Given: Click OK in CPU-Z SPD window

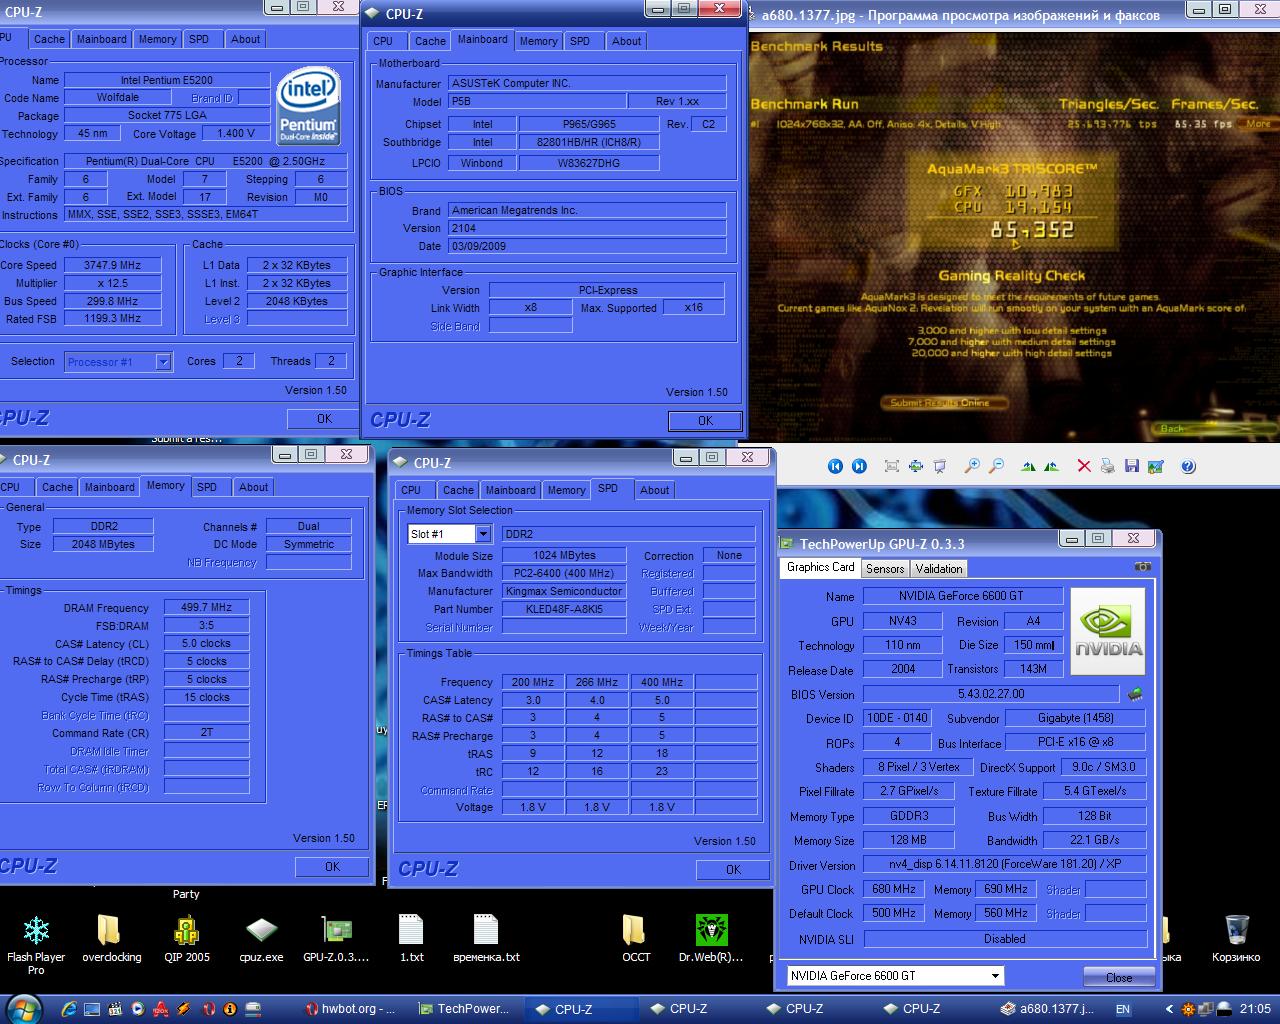Looking at the screenshot, I should 733,870.
